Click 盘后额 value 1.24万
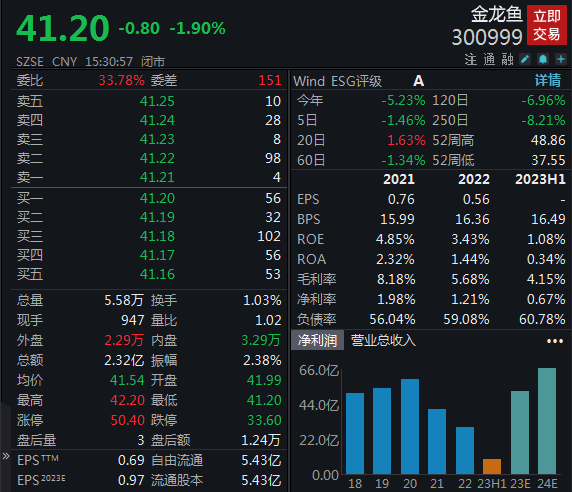This screenshot has width=572, height=492. pyautogui.click(x=261, y=440)
